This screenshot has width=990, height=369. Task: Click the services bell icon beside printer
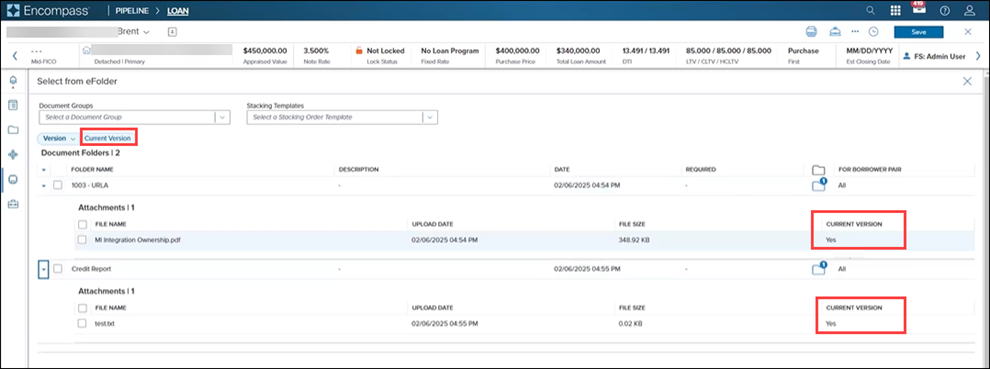tap(835, 32)
